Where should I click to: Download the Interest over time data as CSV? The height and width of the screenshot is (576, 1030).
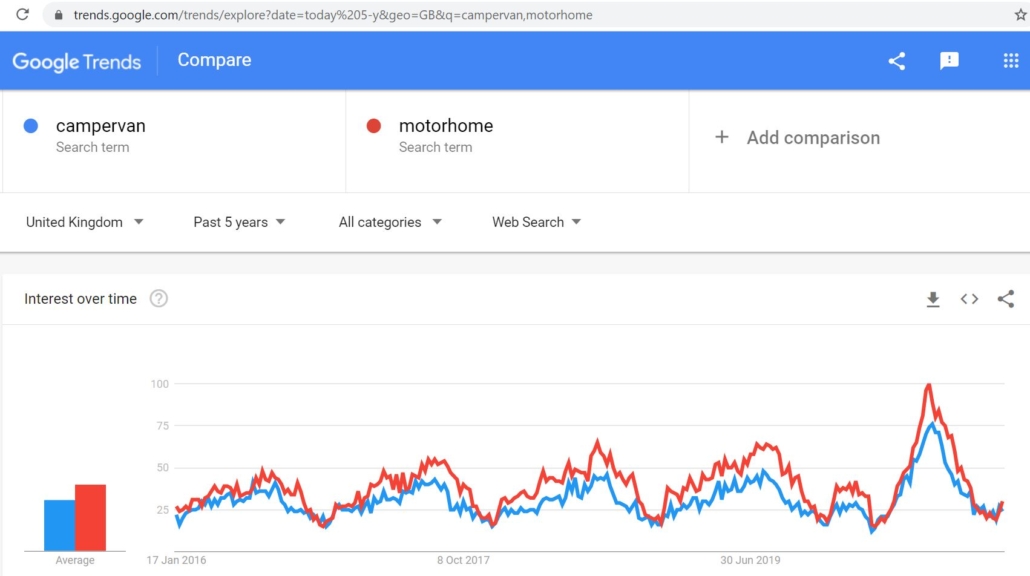pos(933,298)
